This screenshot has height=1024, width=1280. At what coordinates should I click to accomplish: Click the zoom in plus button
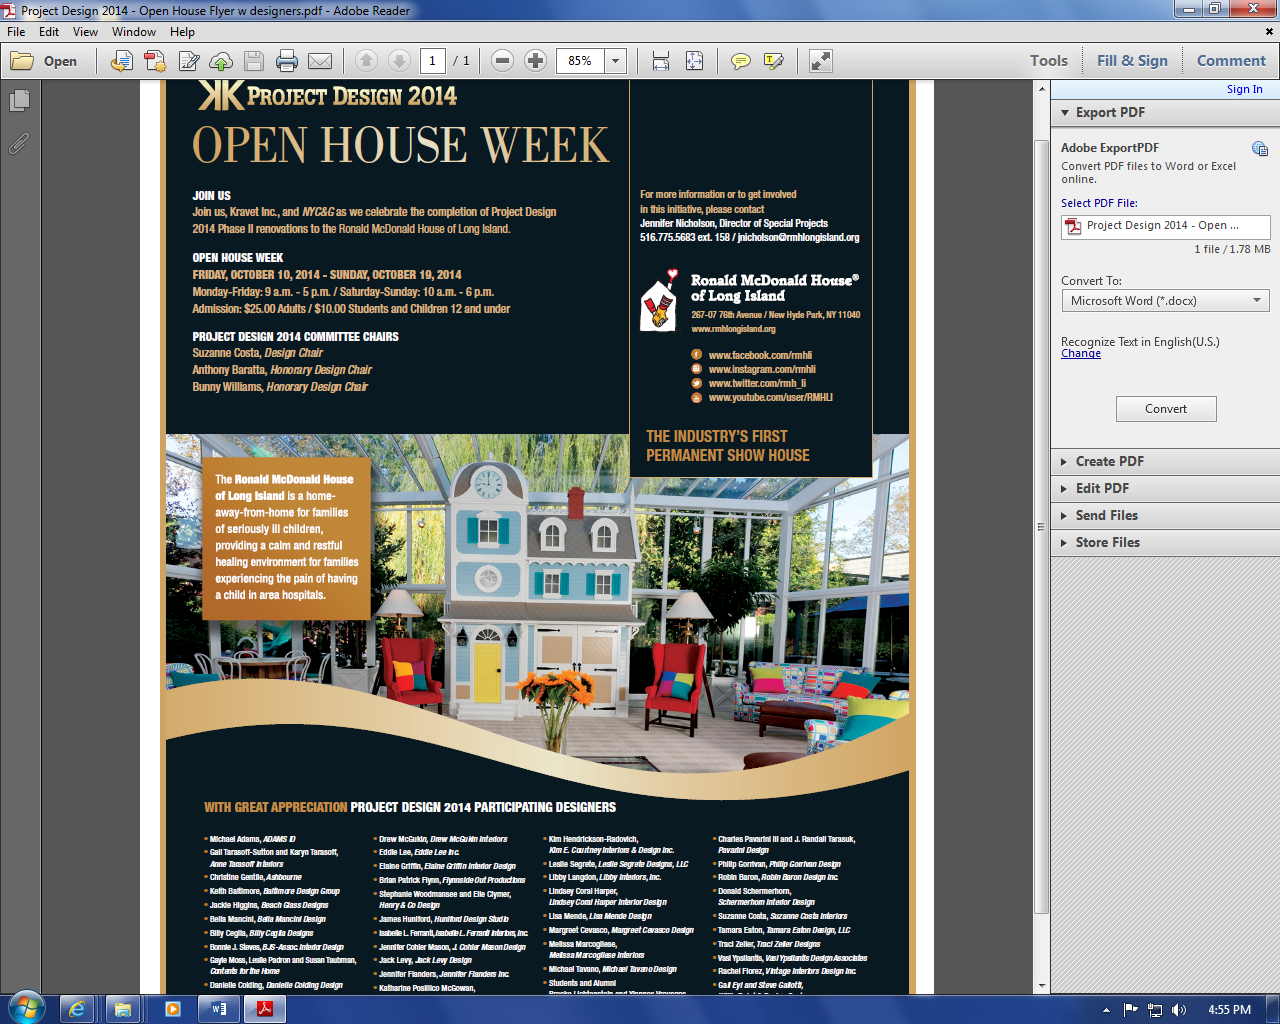tap(535, 61)
